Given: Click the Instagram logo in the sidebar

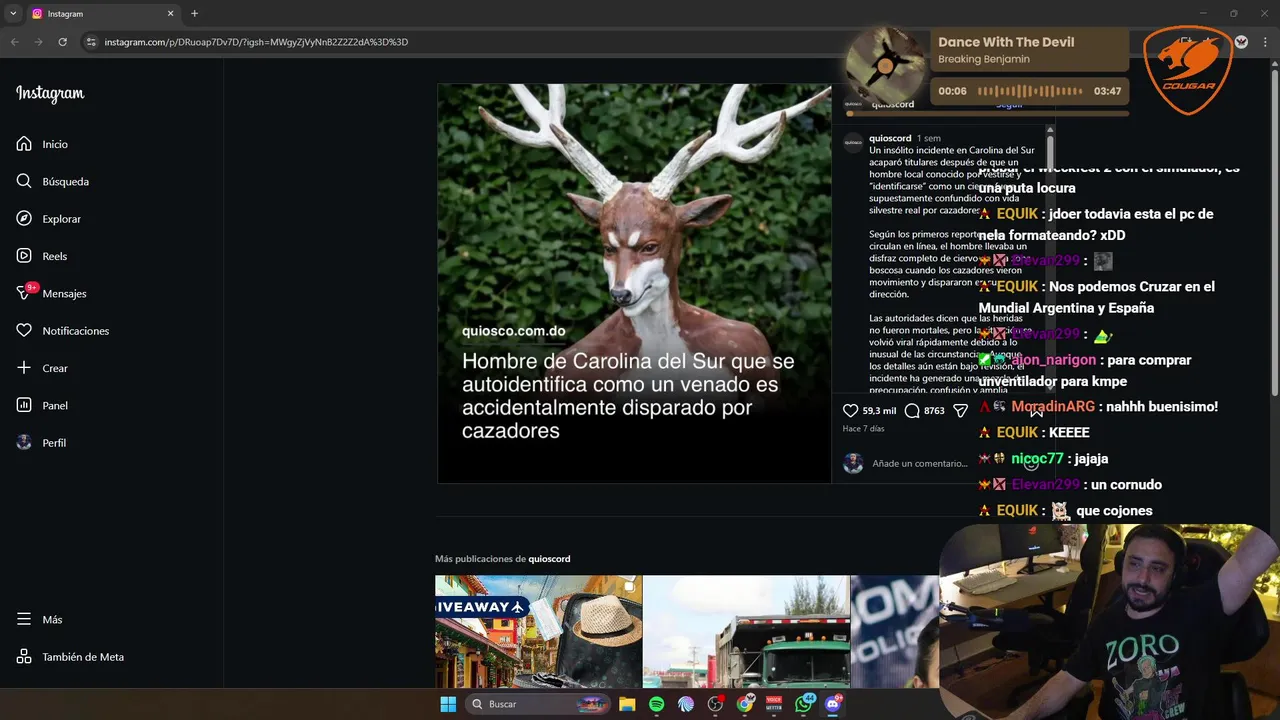Looking at the screenshot, I should tap(50, 94).
